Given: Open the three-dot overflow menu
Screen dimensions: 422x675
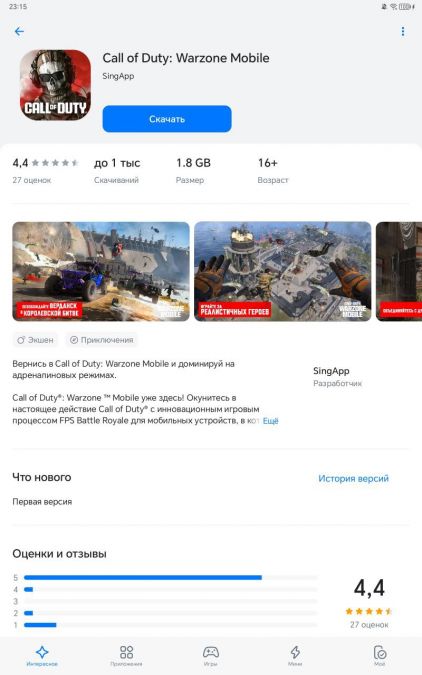Looking at the screenshot, I should (x=403, y=31).
